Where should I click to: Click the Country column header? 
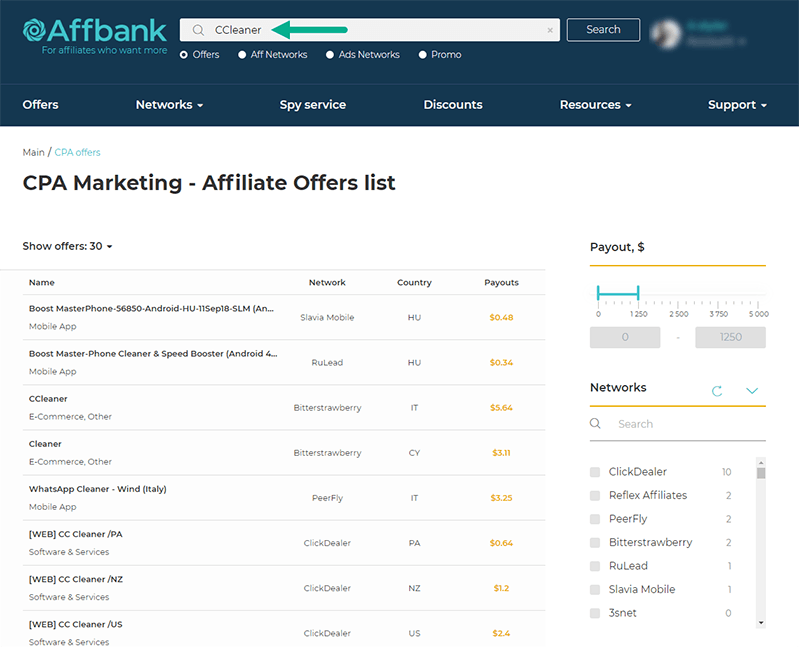coord(414,282)
